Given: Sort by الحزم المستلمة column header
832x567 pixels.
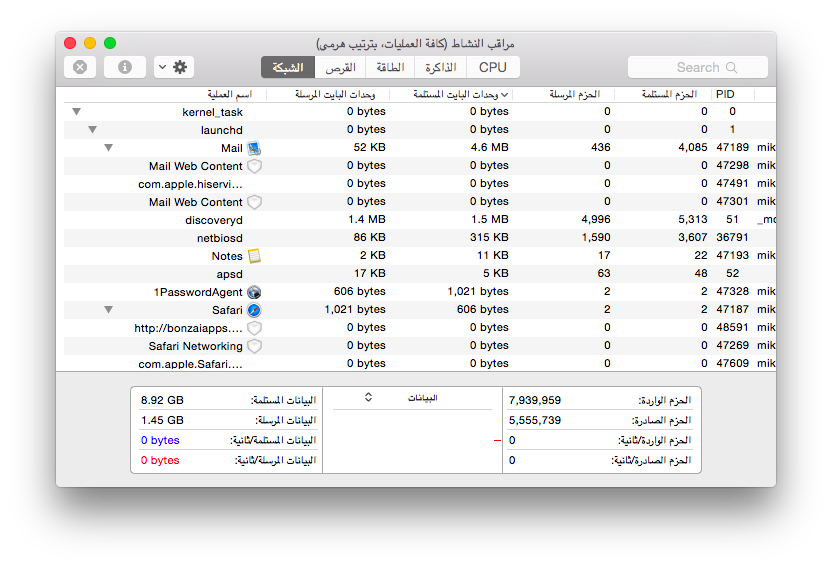Looking at the screenshot, I should point(669,94).
